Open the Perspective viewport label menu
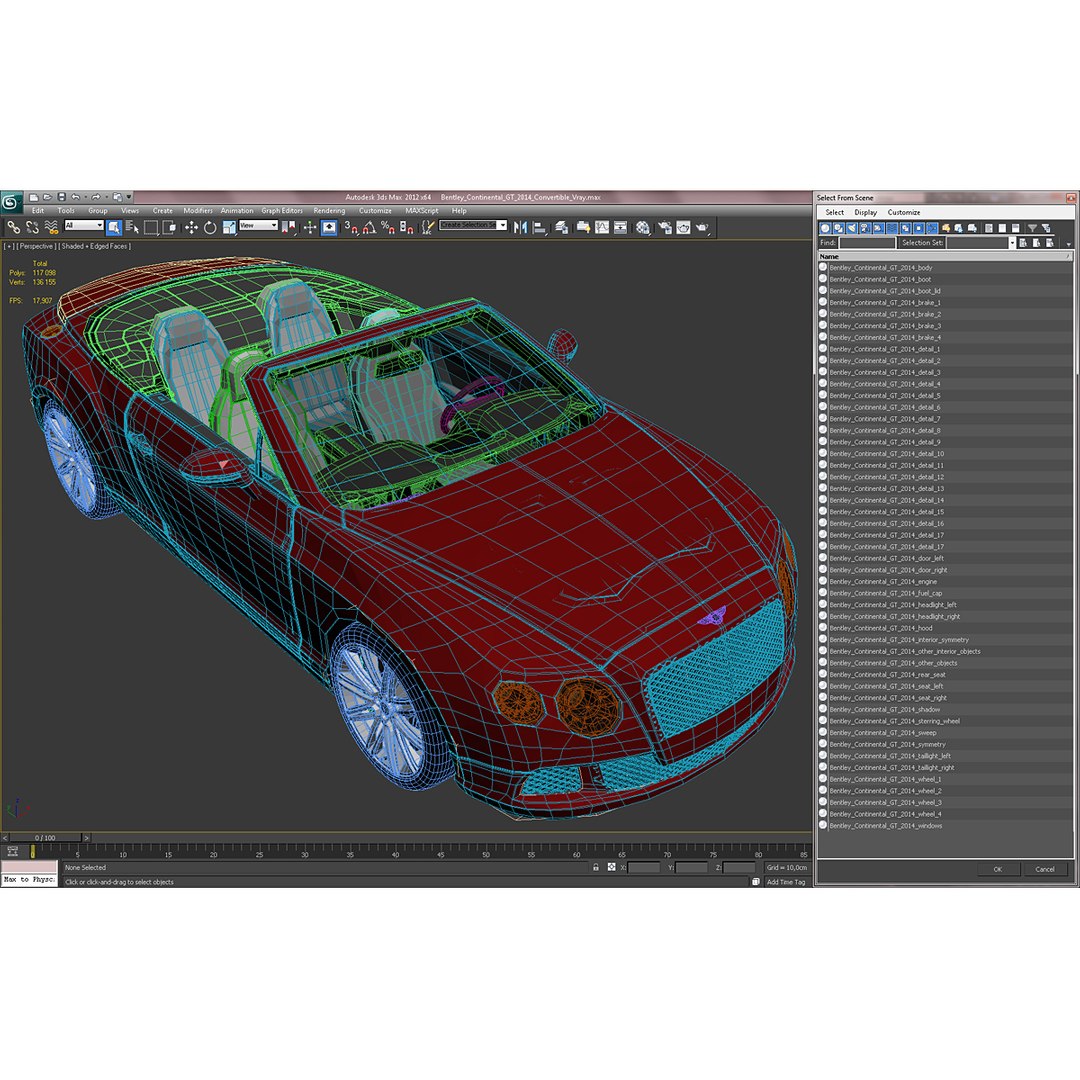 [x=36, y=246]
